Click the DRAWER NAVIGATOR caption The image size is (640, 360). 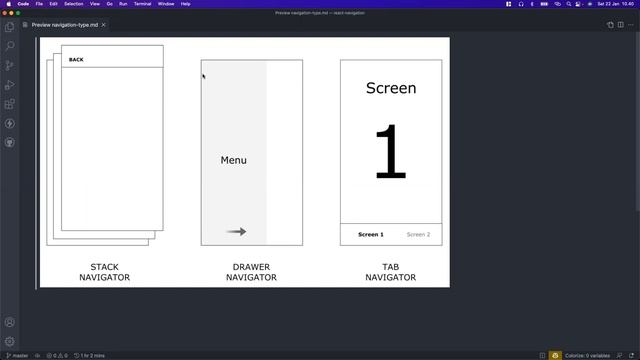pos(251,272)
